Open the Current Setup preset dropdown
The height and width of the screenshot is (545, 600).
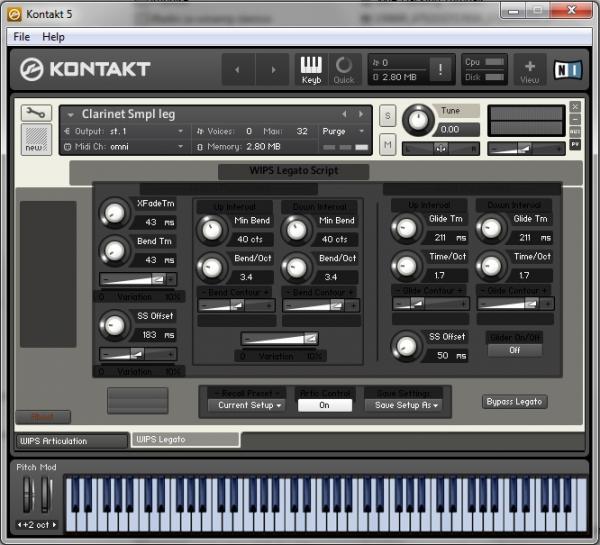pyautogui.click(x=246, y=405)
